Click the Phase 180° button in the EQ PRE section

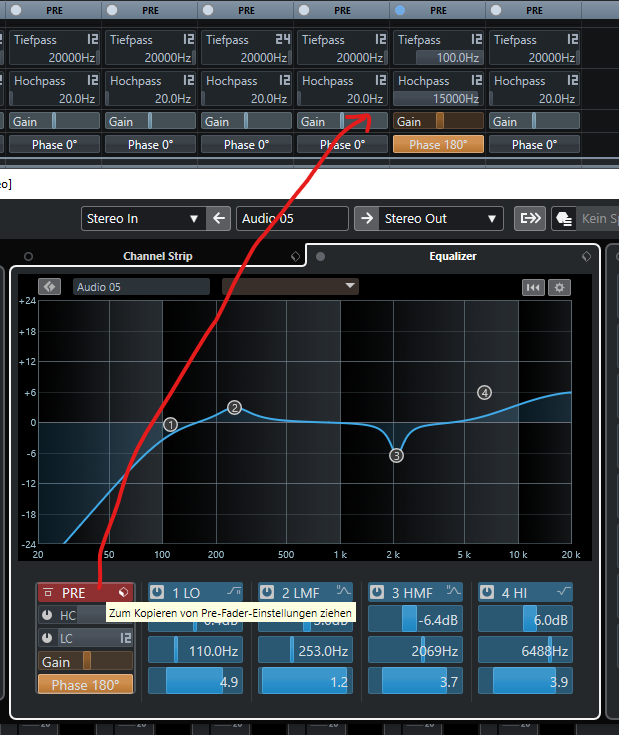click(x=85, y=685)
